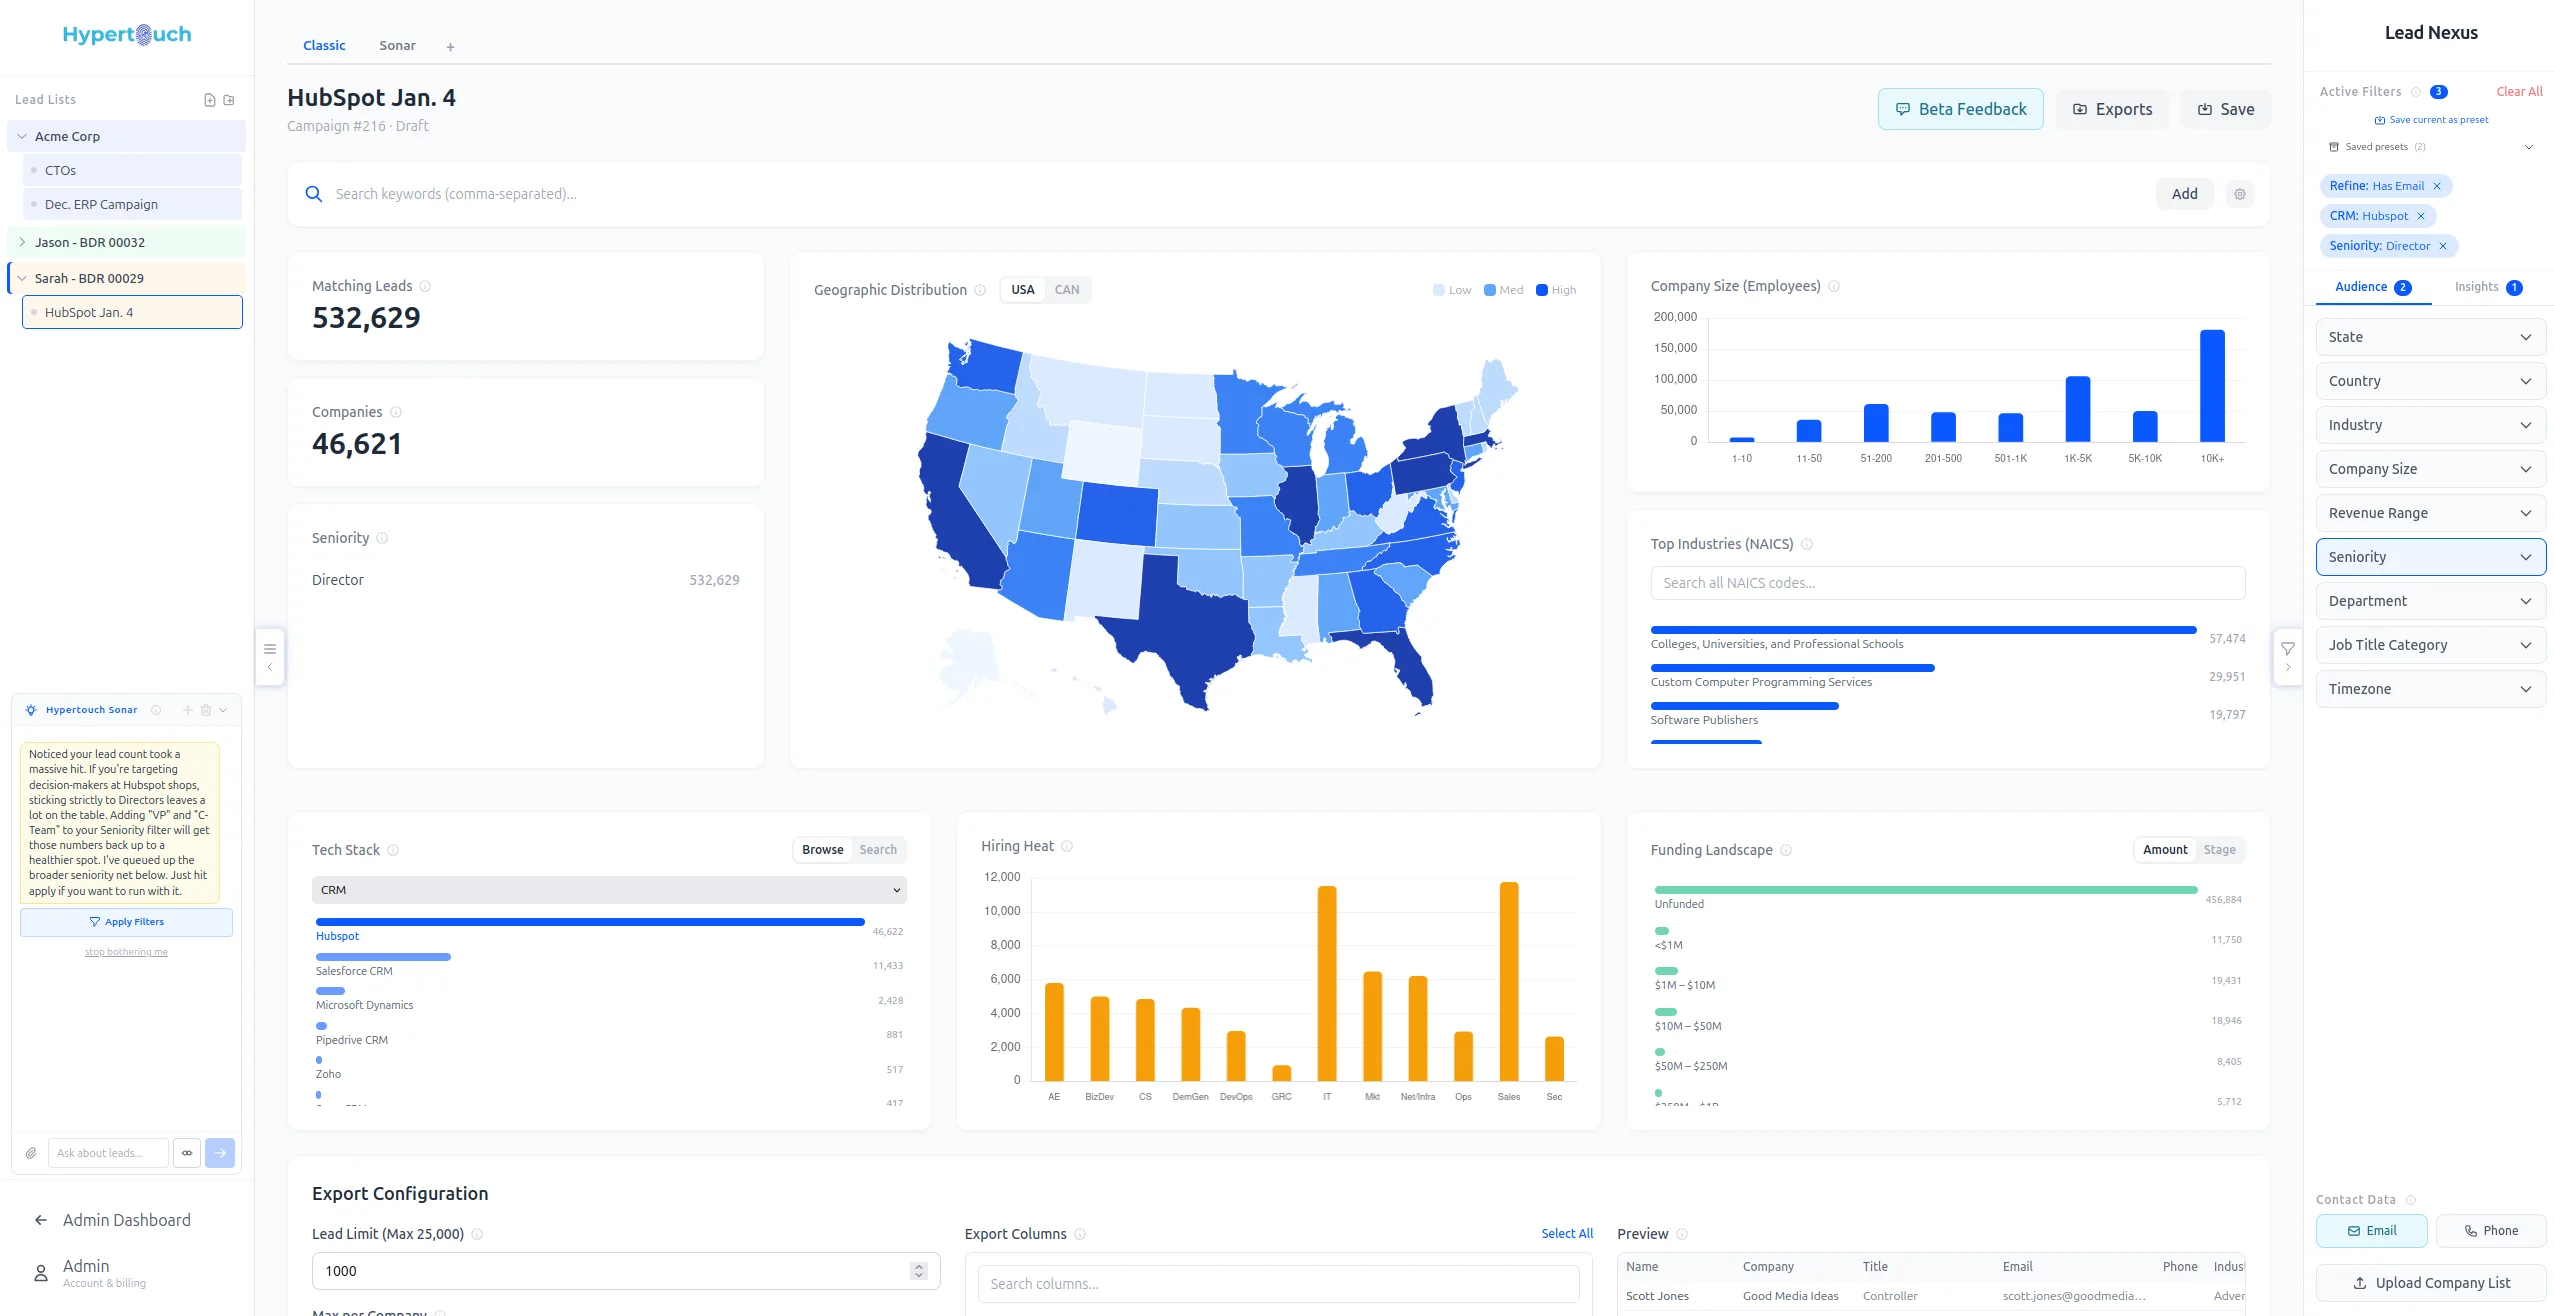Remove the CRM Hubspot filter chip
Screen dimensions: 2554x1316
click(2421, 216)
